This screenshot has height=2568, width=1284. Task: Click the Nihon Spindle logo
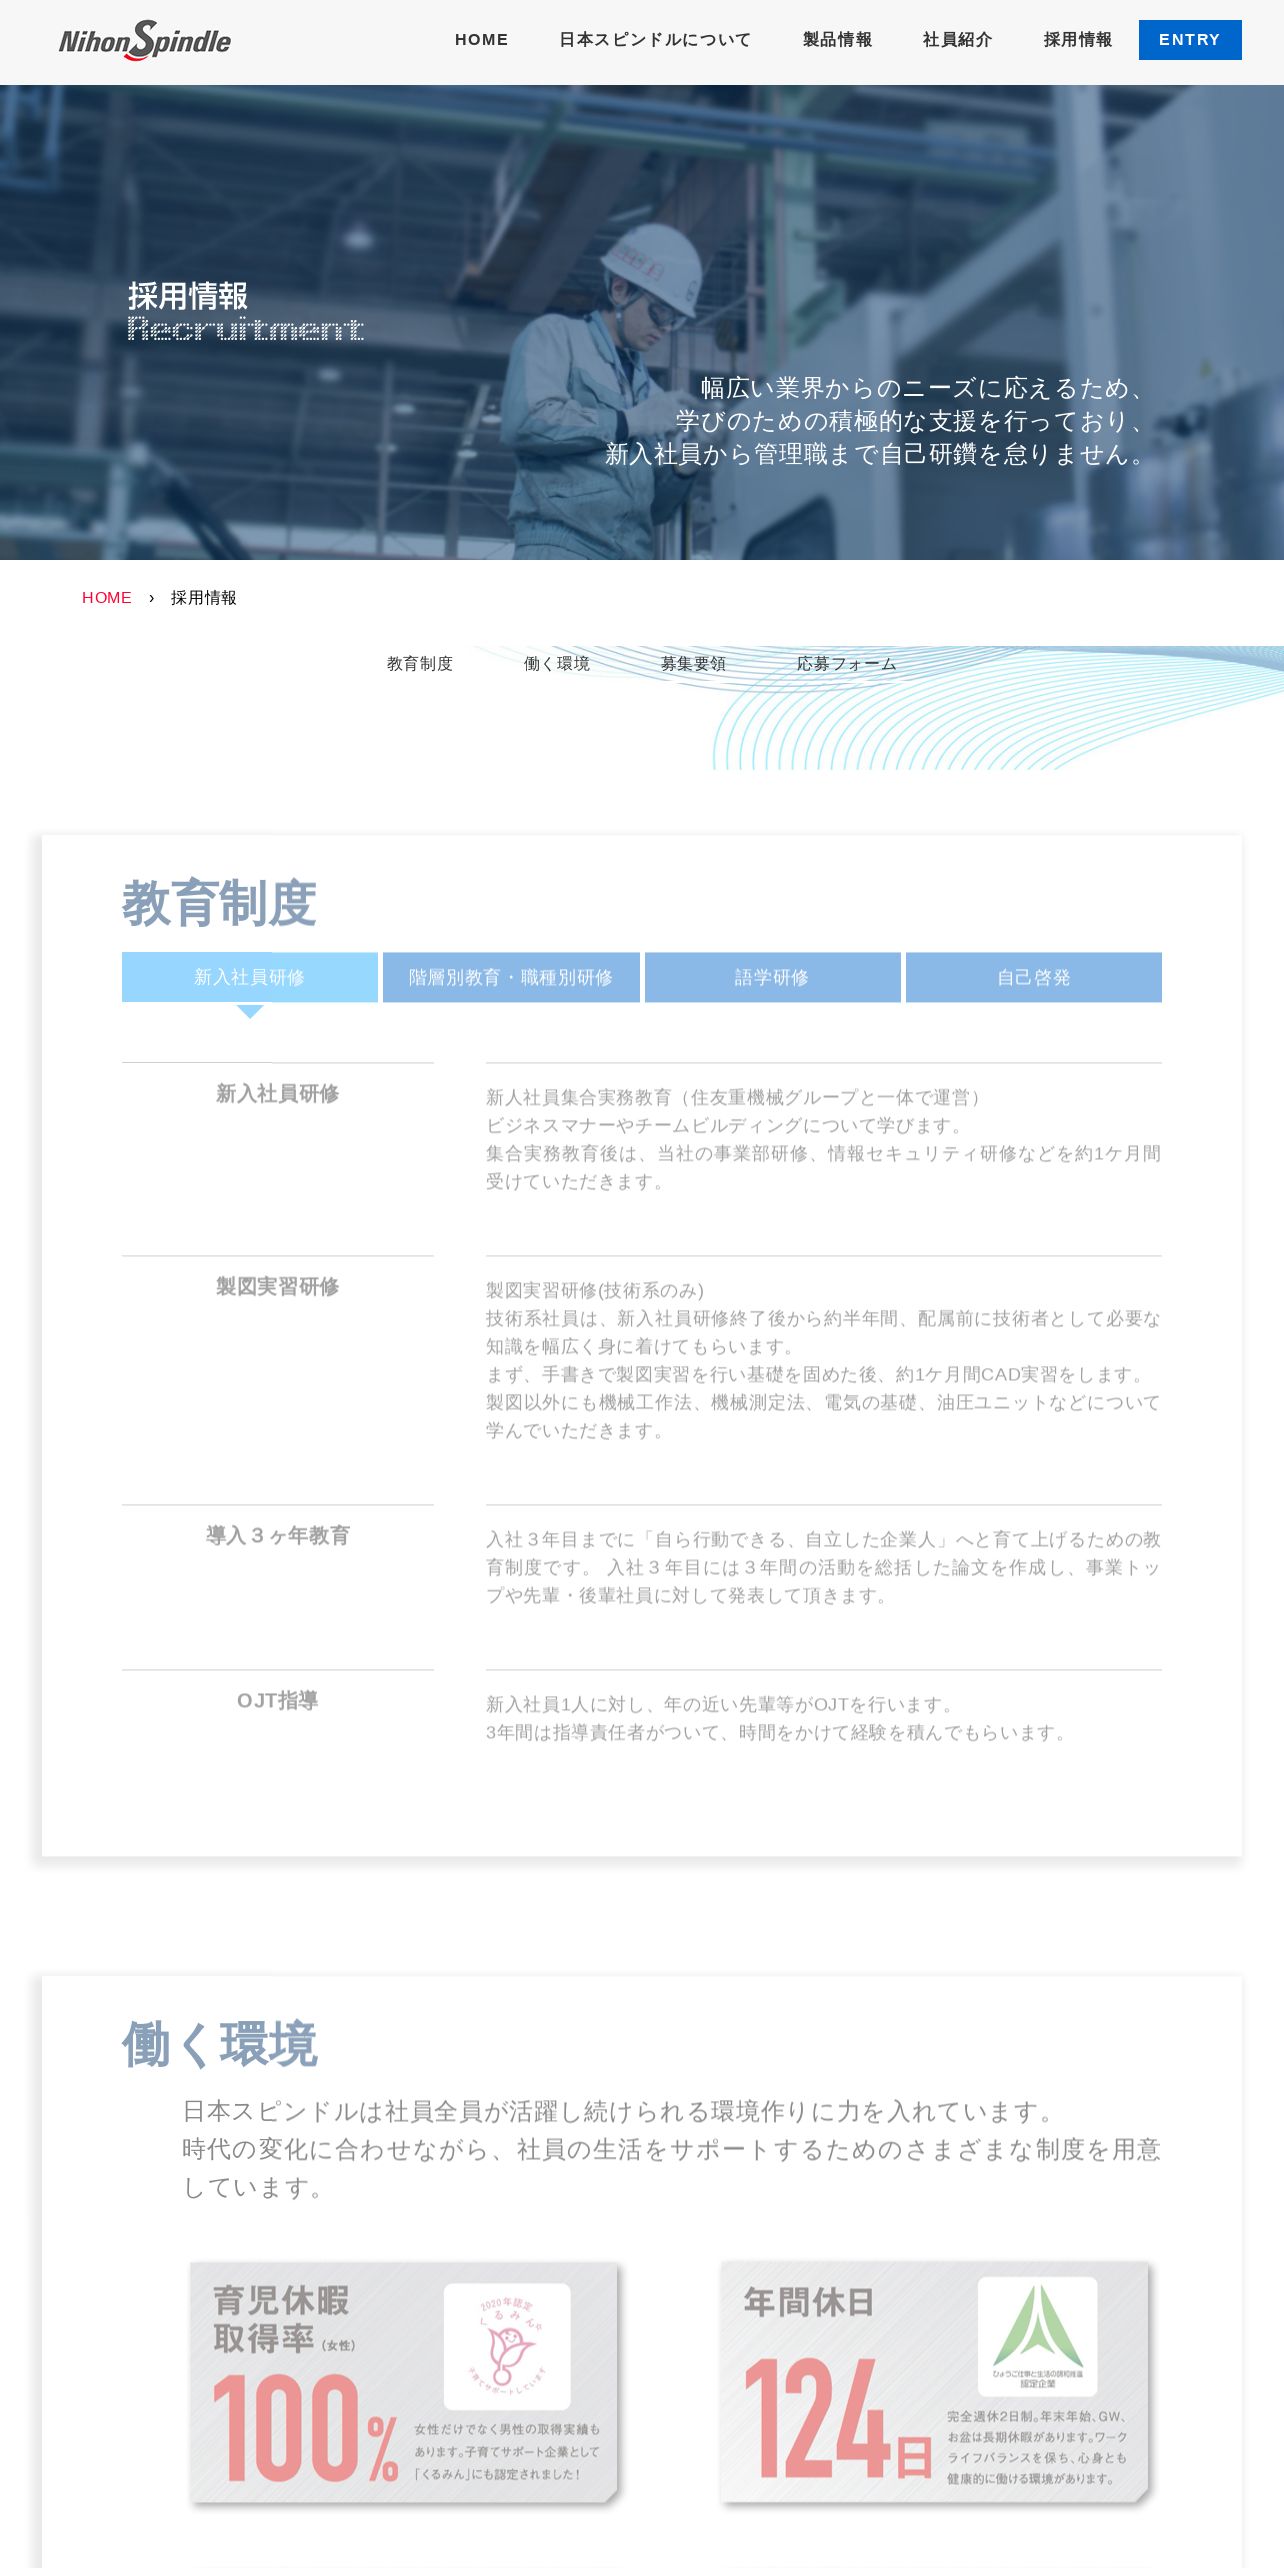pyautogui.click(x=145, y=40)
